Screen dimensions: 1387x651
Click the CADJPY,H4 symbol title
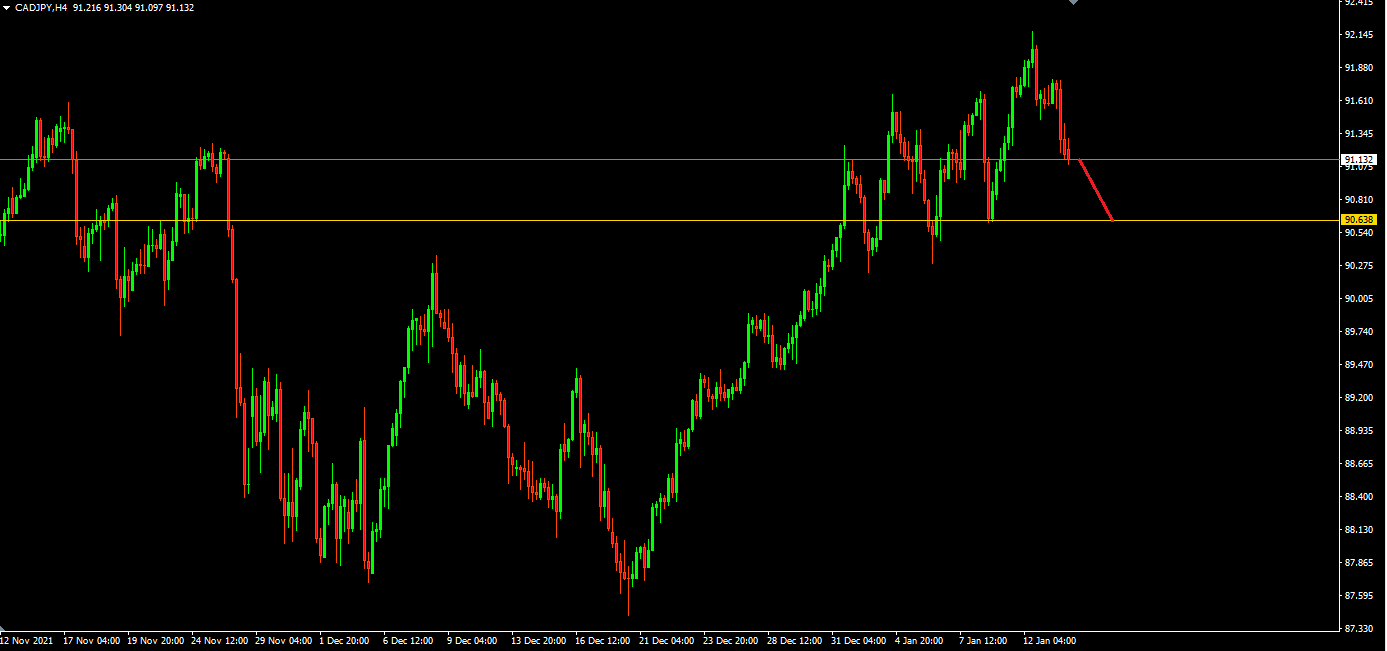click(x=41, y=8)
